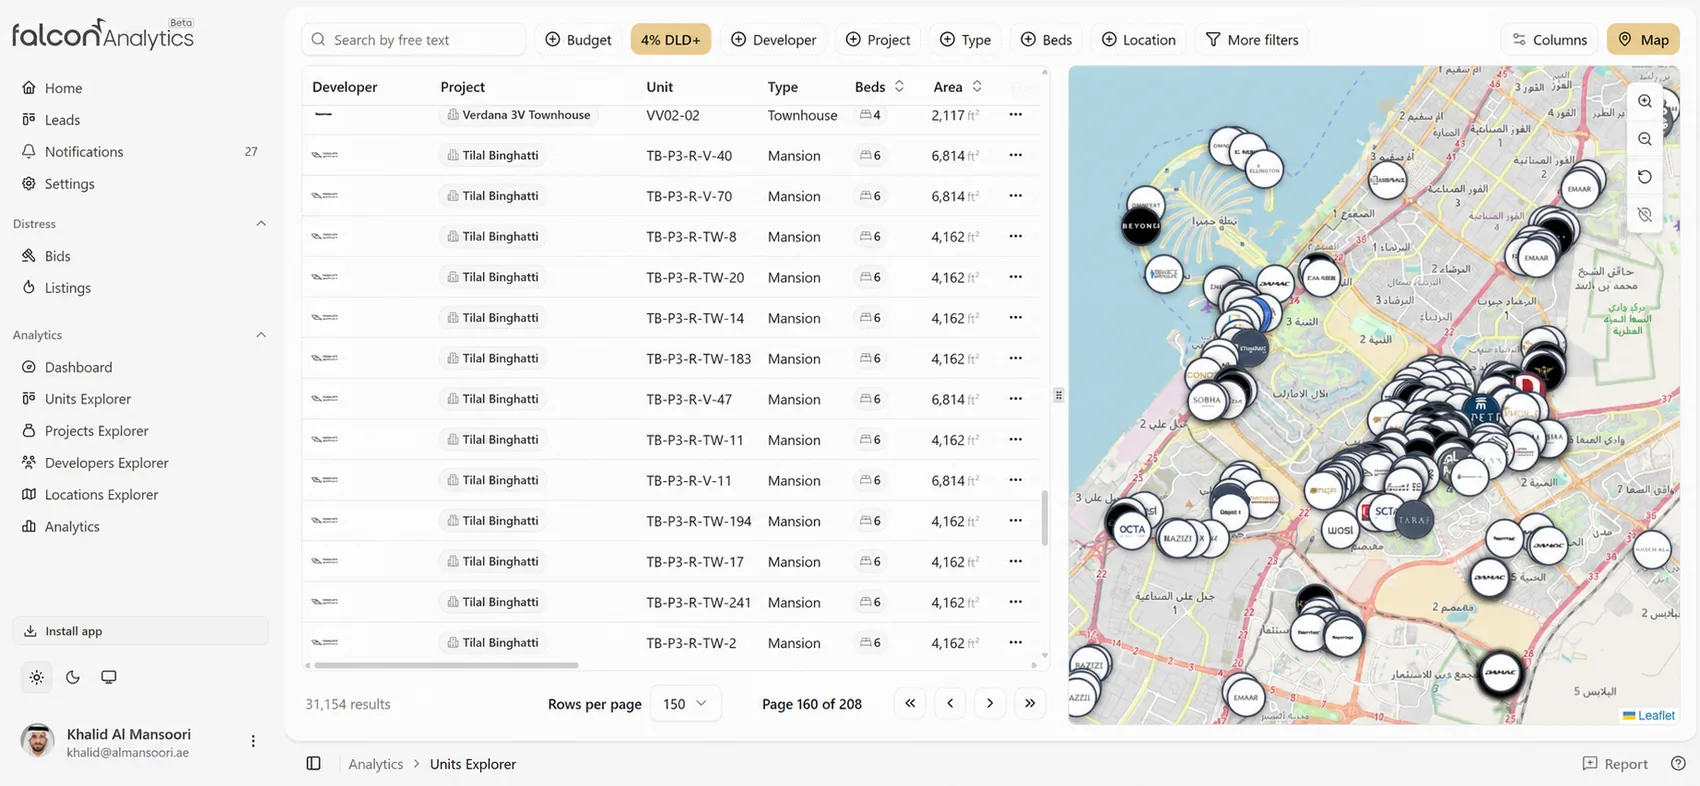This screenshot has width=1700, height=786.
Task: Jump to the first page
Action: coord(910,704)
